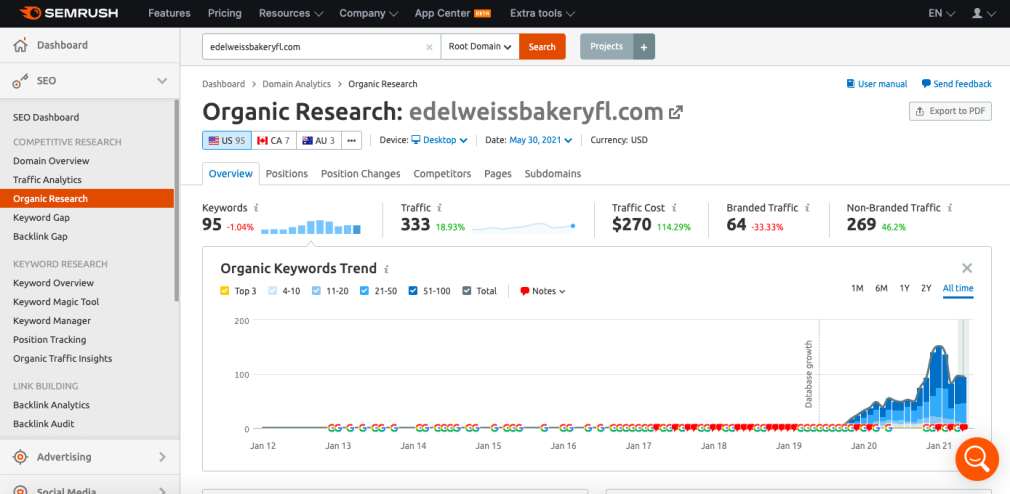The height and width of the screenshot is (494, 1010).
Task: Open the Competitors tab
Action: tap(442, 174)
